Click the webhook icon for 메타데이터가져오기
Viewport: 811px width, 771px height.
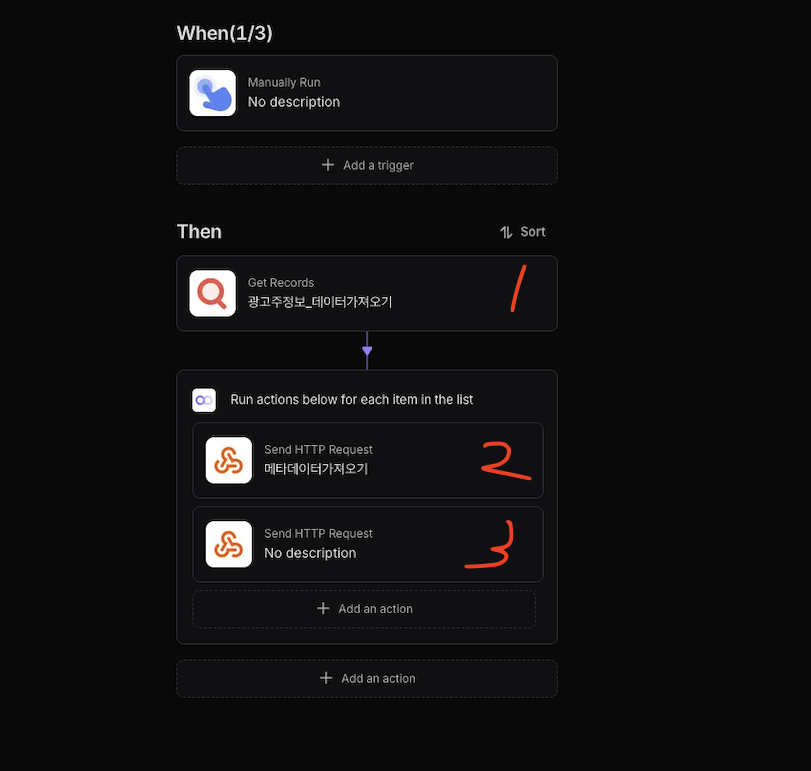coord(229,460)
